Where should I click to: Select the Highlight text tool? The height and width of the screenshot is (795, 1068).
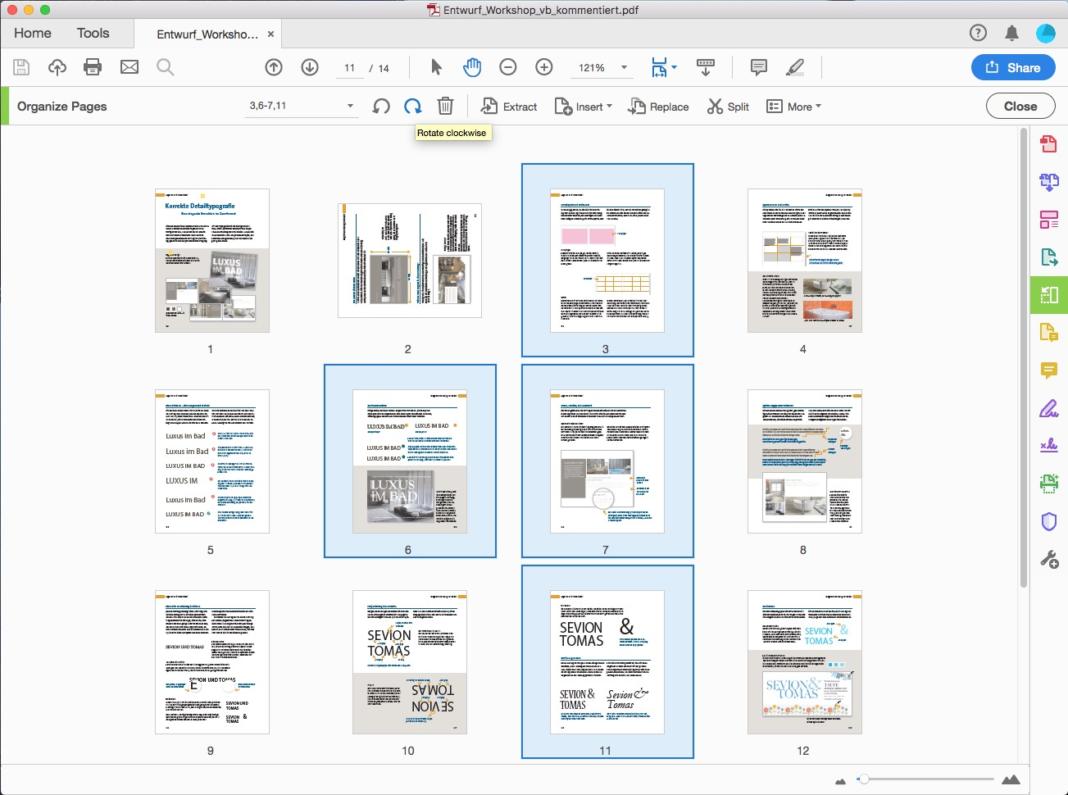point(795,67)
